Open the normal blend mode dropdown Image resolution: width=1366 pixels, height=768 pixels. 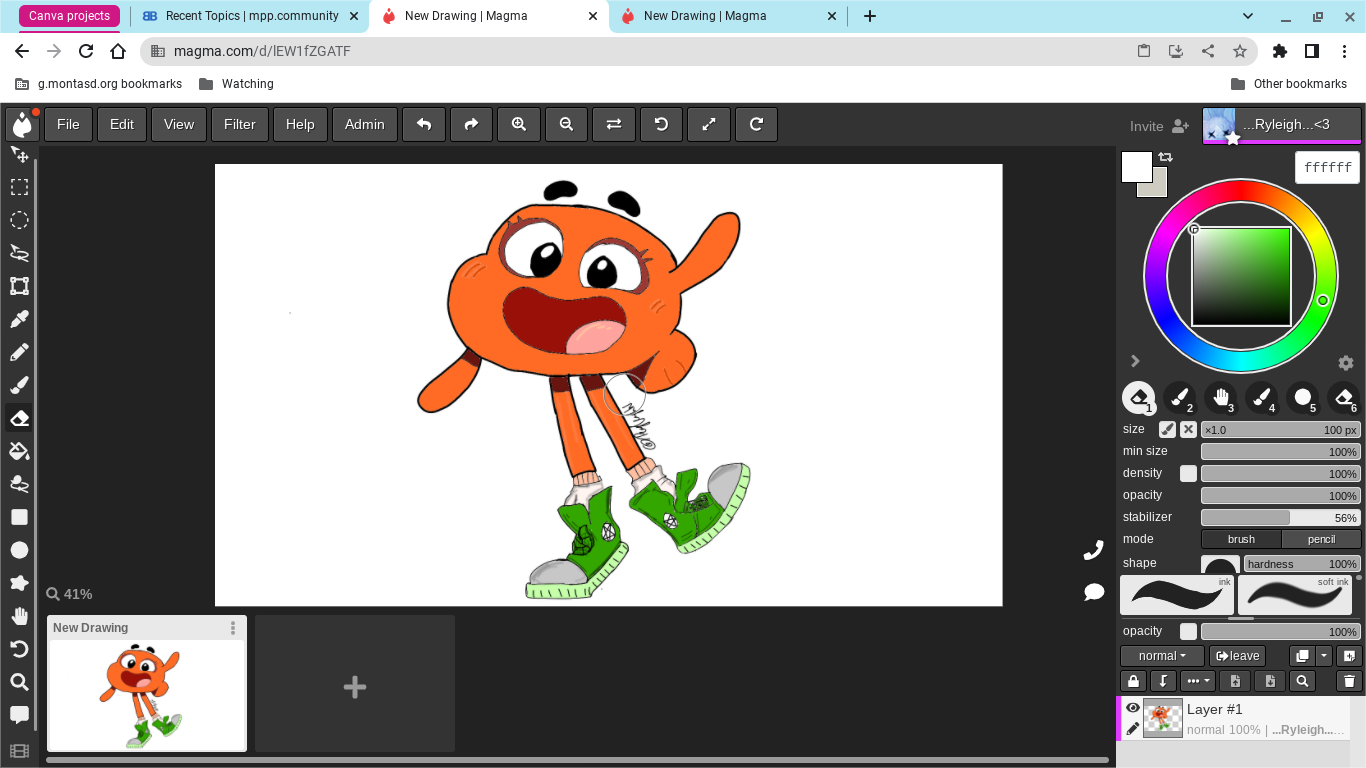point(1162,656)
